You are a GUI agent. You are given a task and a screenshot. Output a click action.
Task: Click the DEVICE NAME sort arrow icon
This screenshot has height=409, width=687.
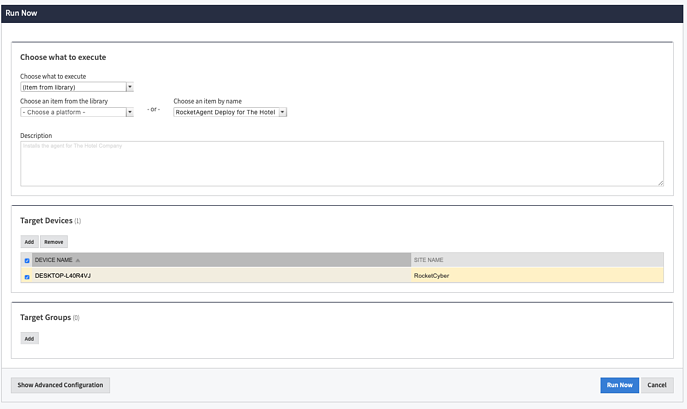pyautogui.click(x=78, y=260)
